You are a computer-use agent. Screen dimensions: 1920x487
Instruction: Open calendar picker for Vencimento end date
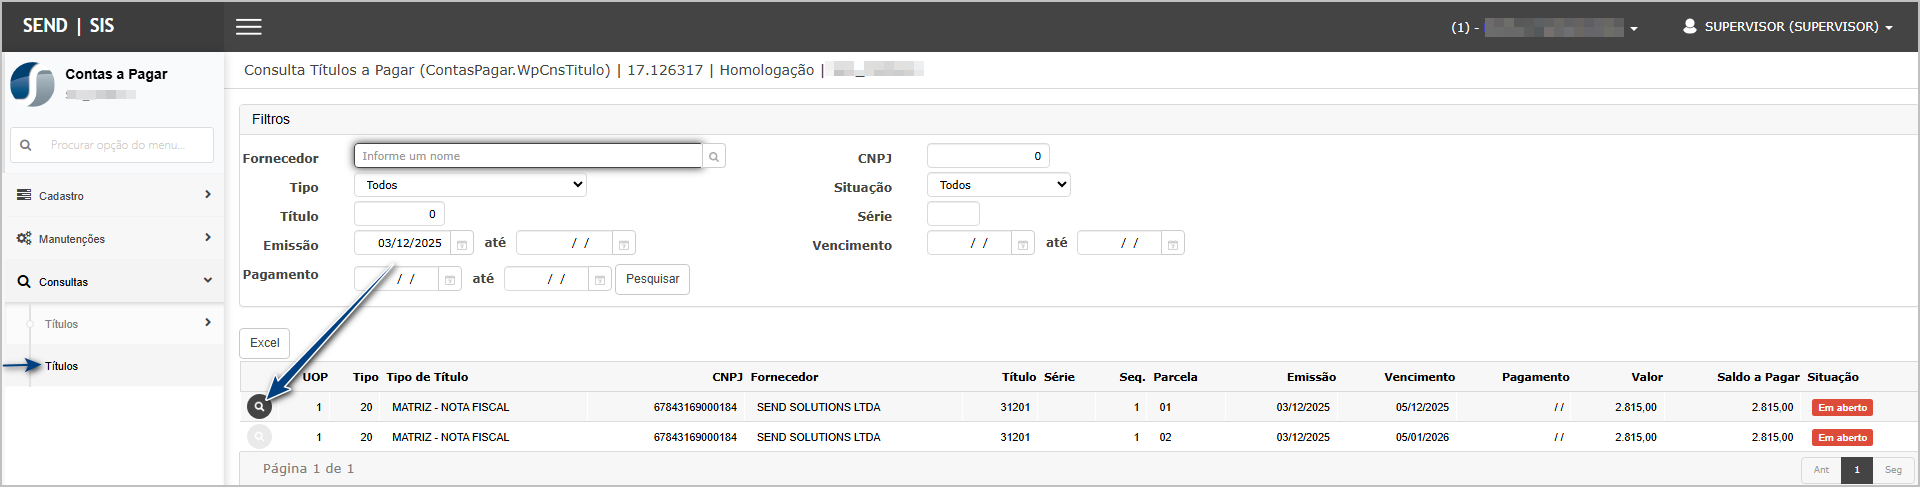tap(1173, 244)
